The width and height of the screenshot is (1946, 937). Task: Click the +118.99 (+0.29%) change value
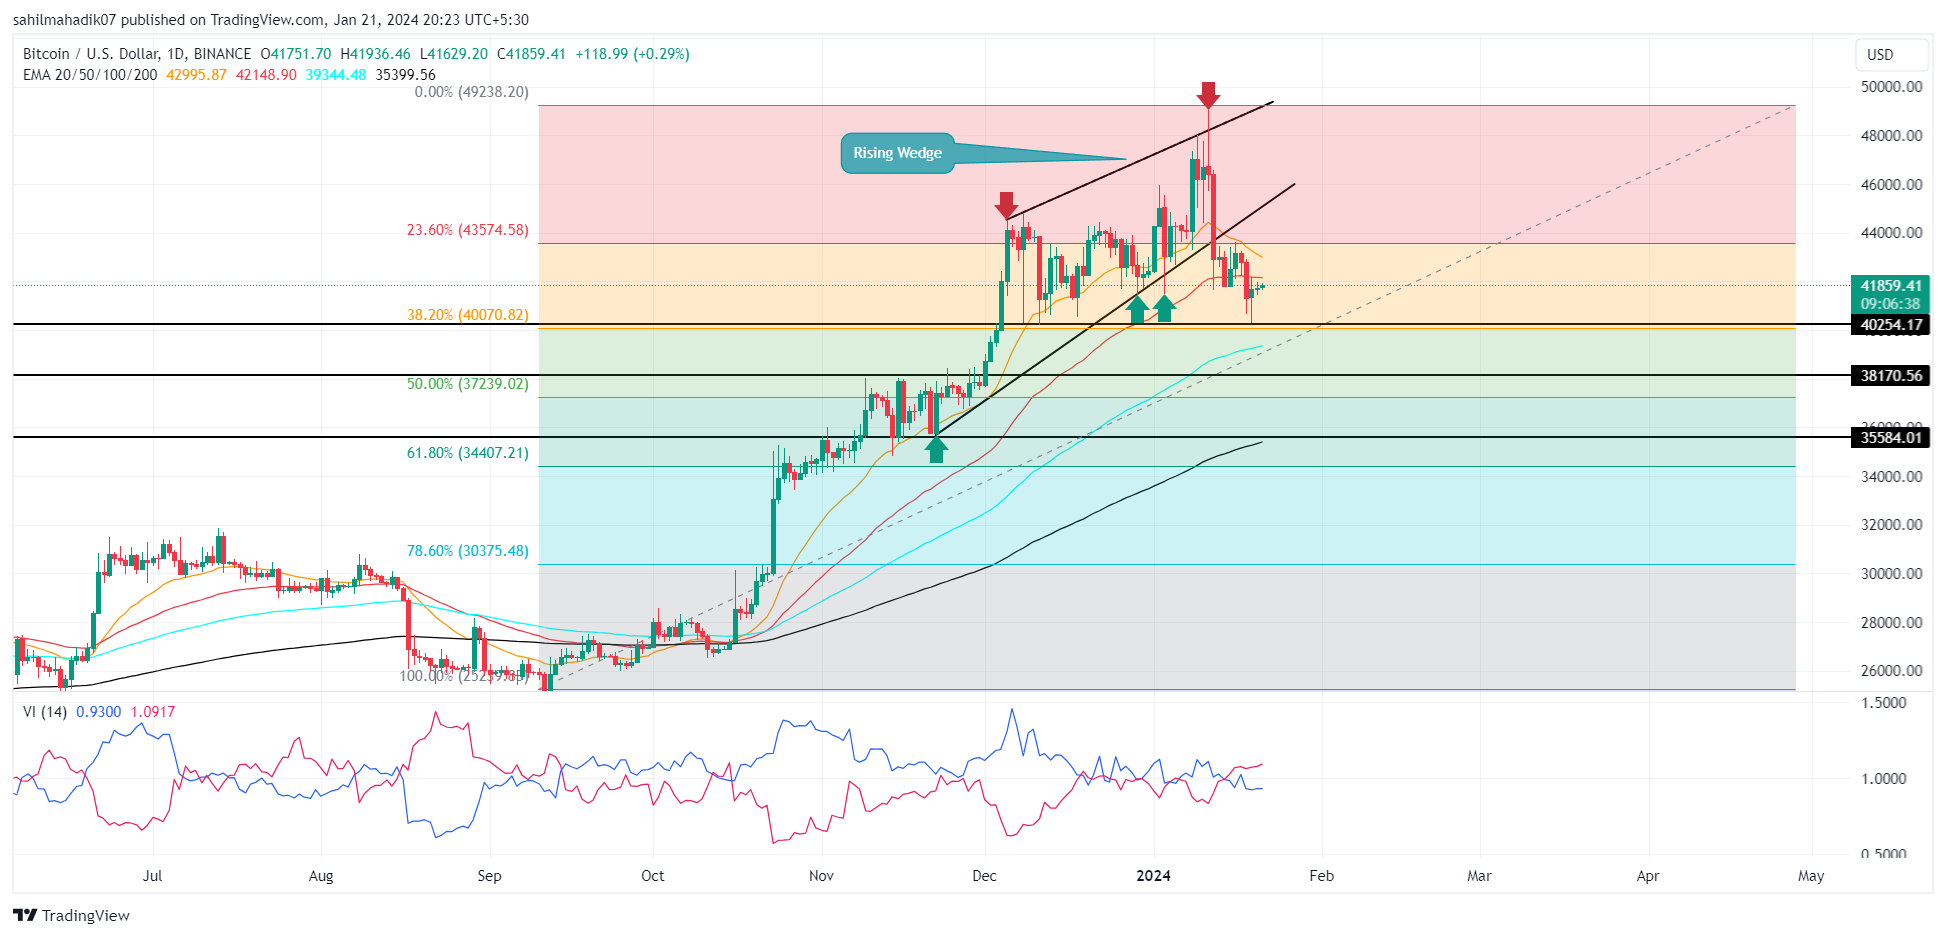[632, 54]
